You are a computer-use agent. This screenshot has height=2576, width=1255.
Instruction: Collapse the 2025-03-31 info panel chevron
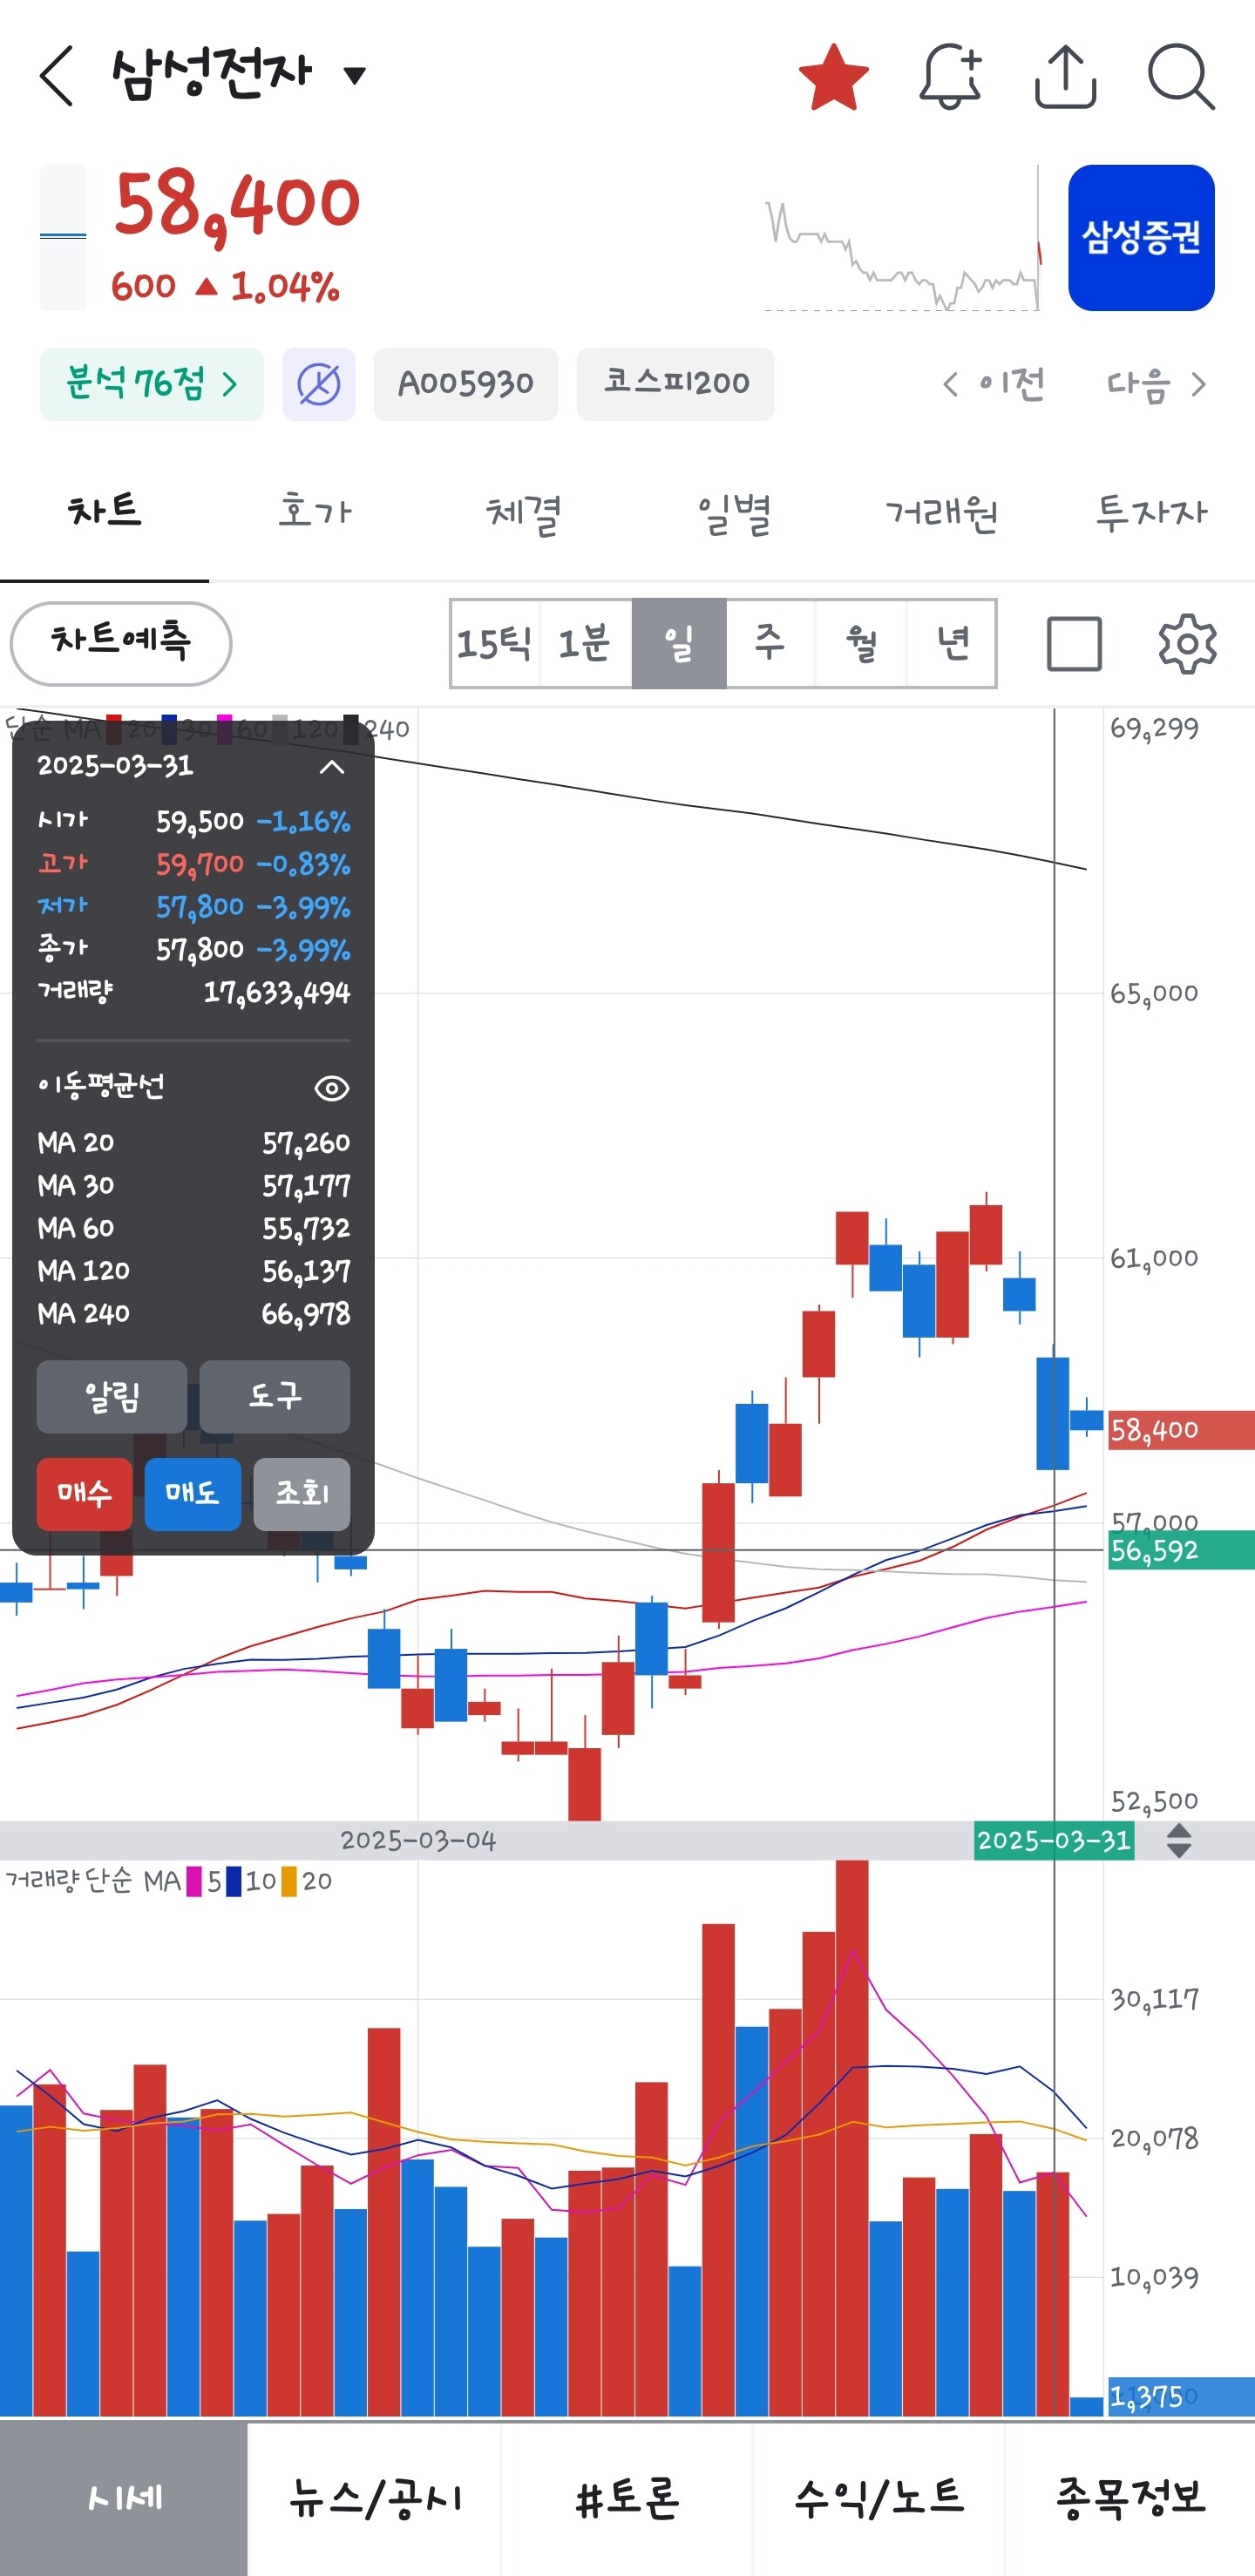coord(331,767)
